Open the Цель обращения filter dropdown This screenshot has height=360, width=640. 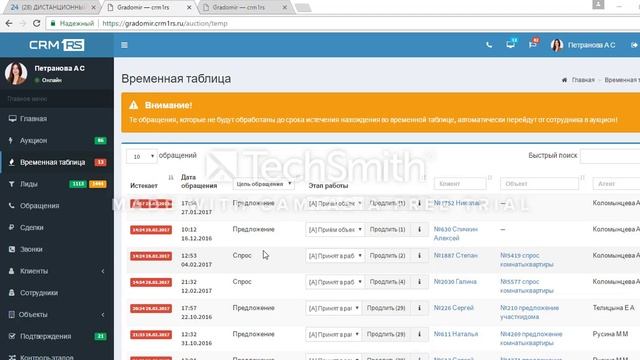263,184
